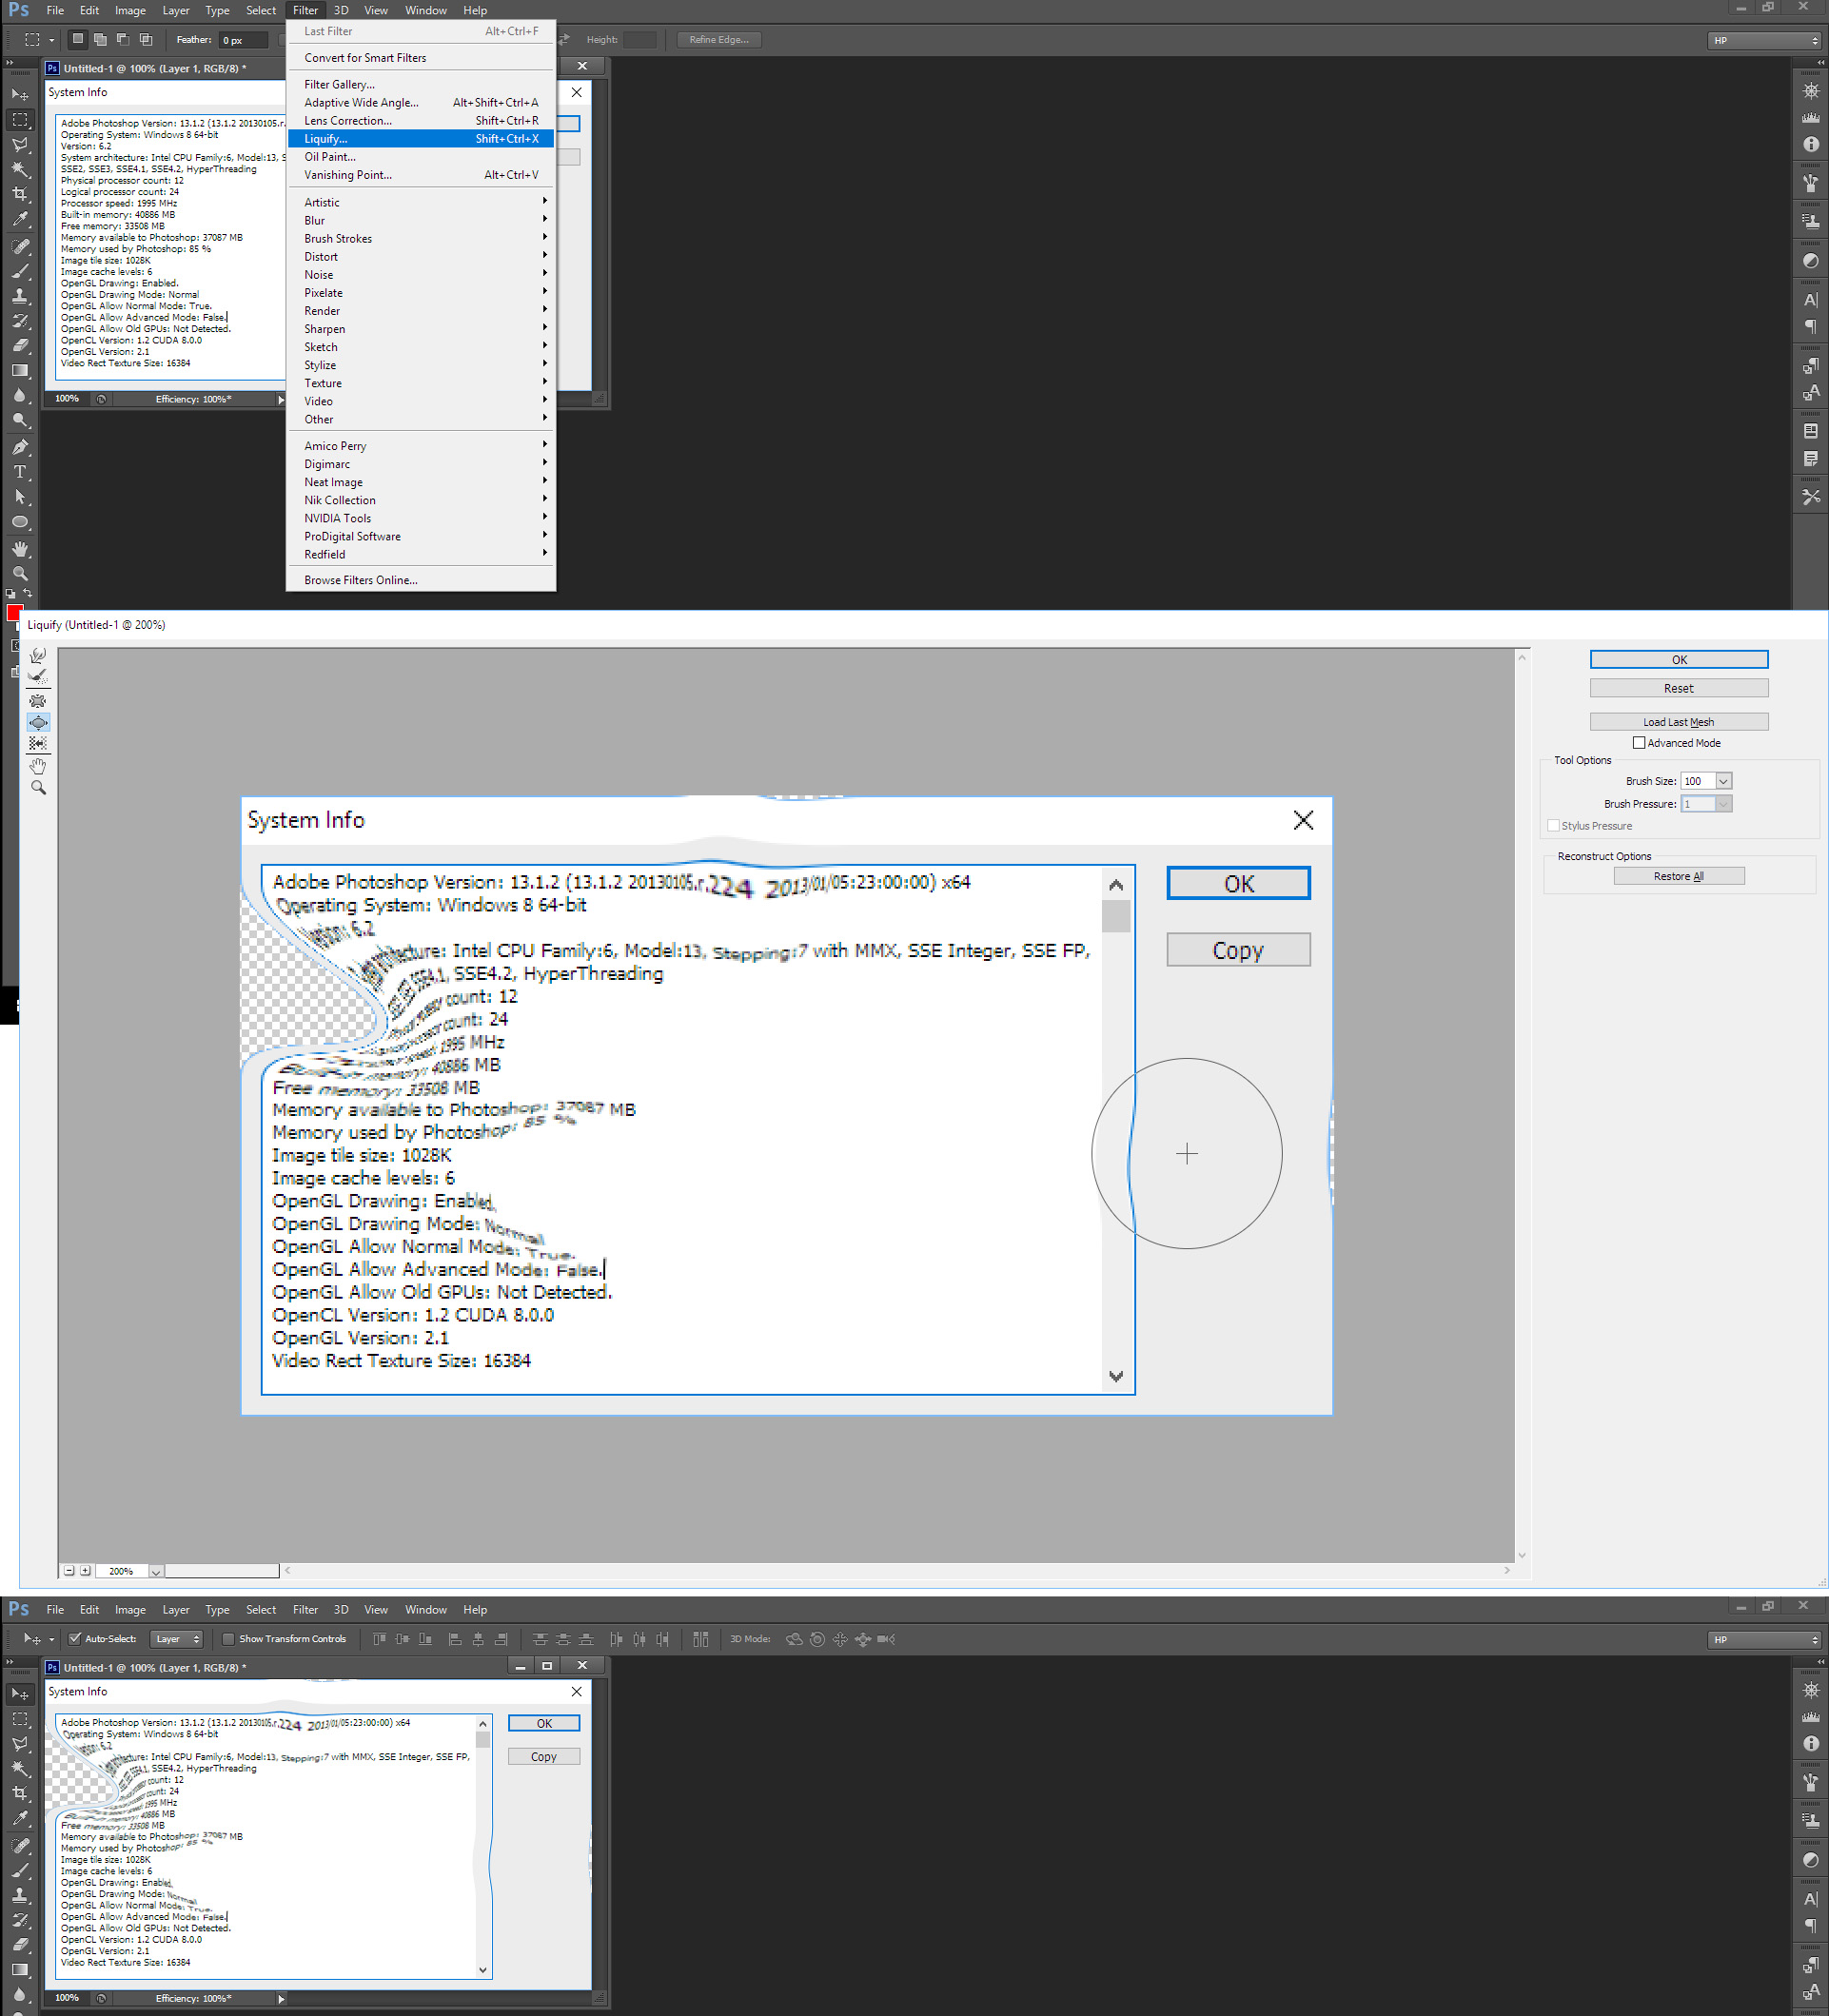The width and height of the screenshot is (1829, 2016).
Task: Click Align top edges icon in Move options
Action: (379, 1639)
